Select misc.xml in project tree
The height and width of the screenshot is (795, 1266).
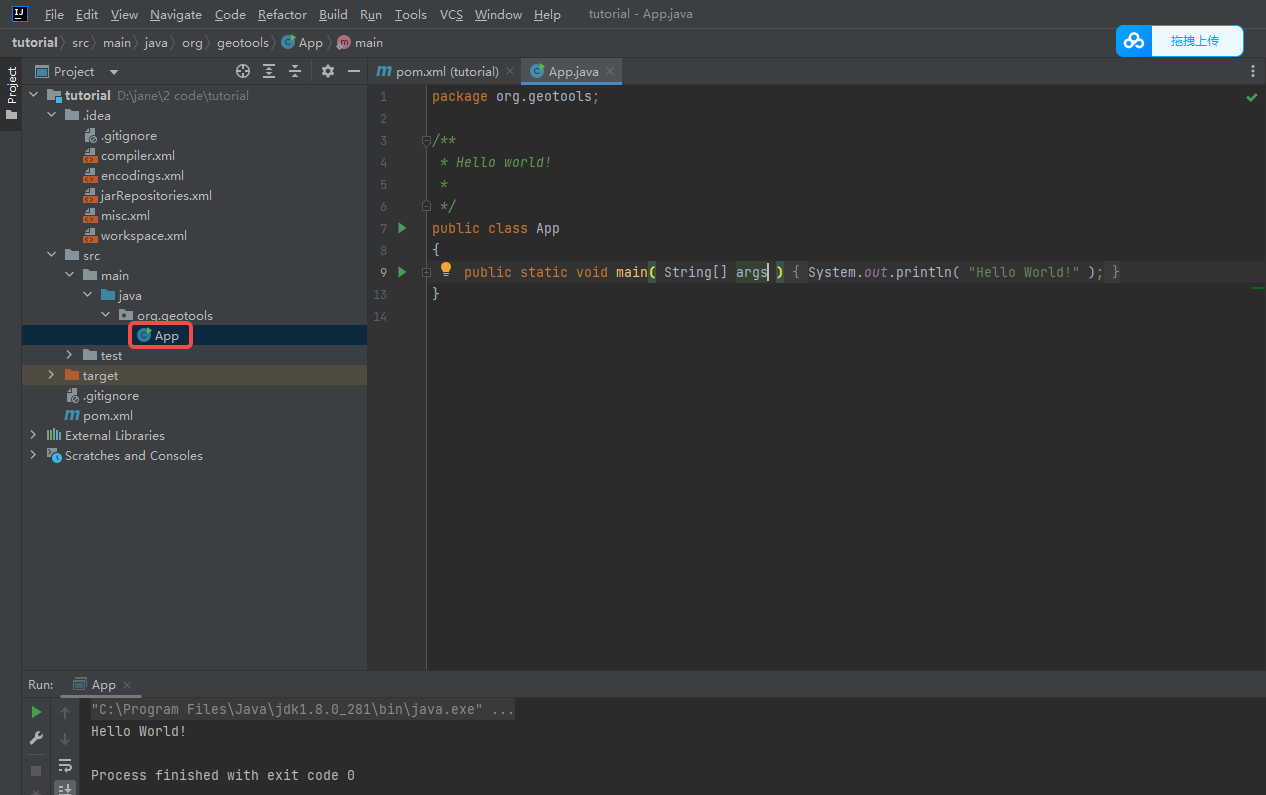pos(125,215)
